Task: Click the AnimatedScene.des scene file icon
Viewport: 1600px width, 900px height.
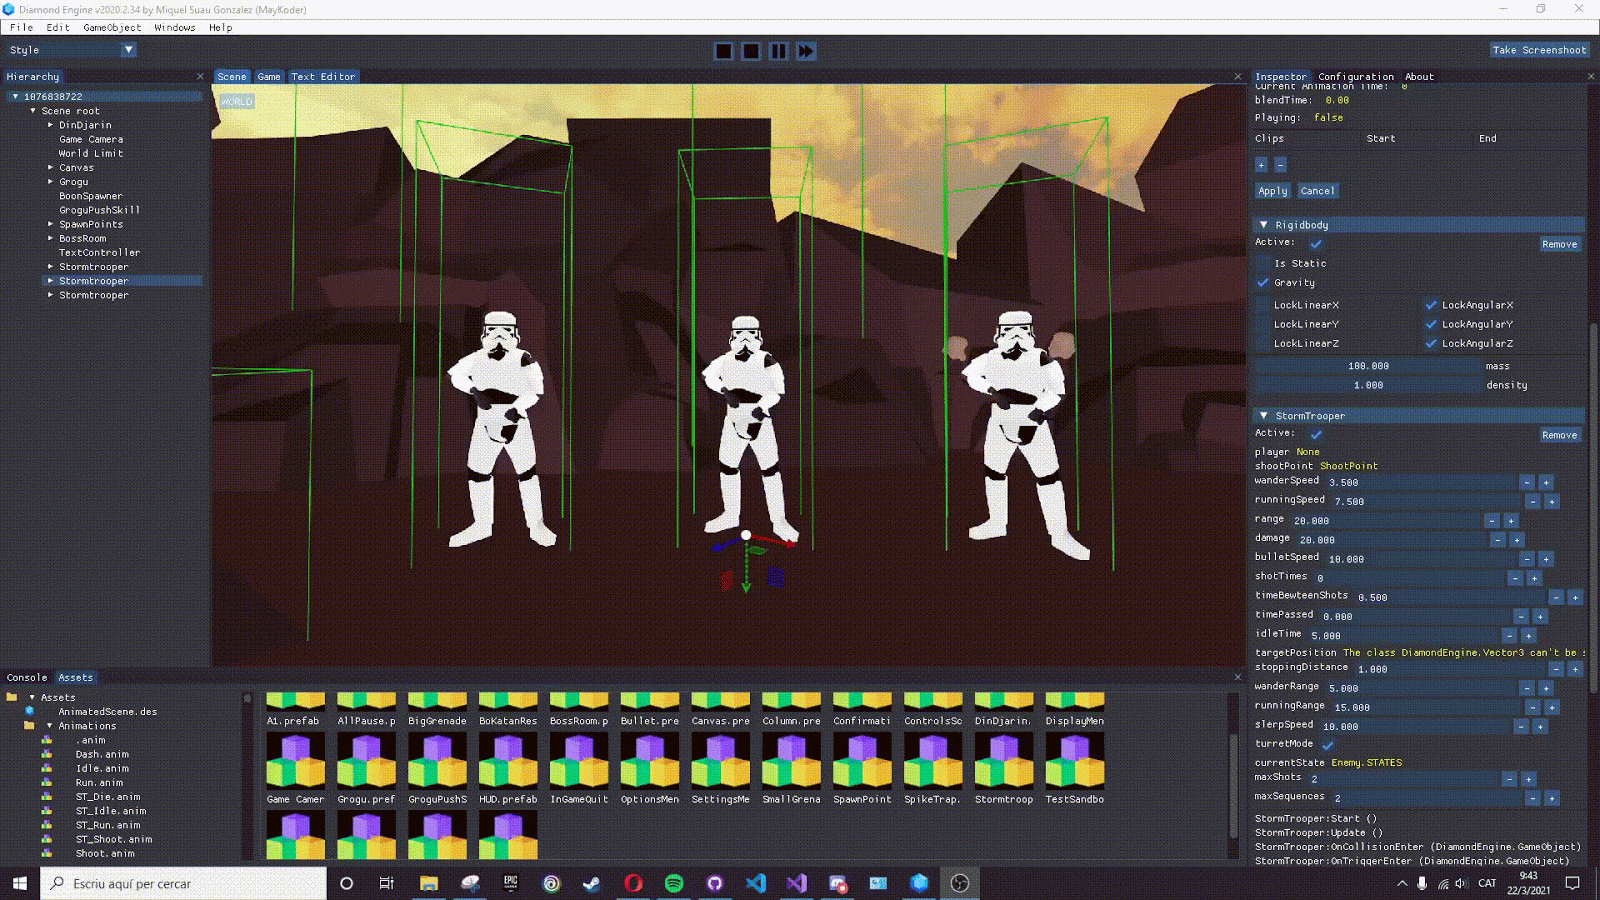Action: [x=30, y=712]
